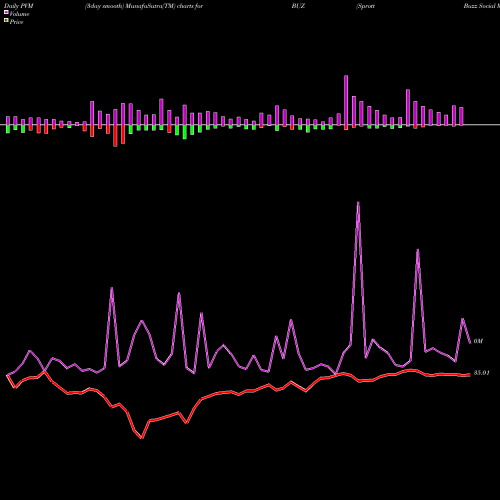Click the '85.01' price value label
500x500 pixels.
482,373
